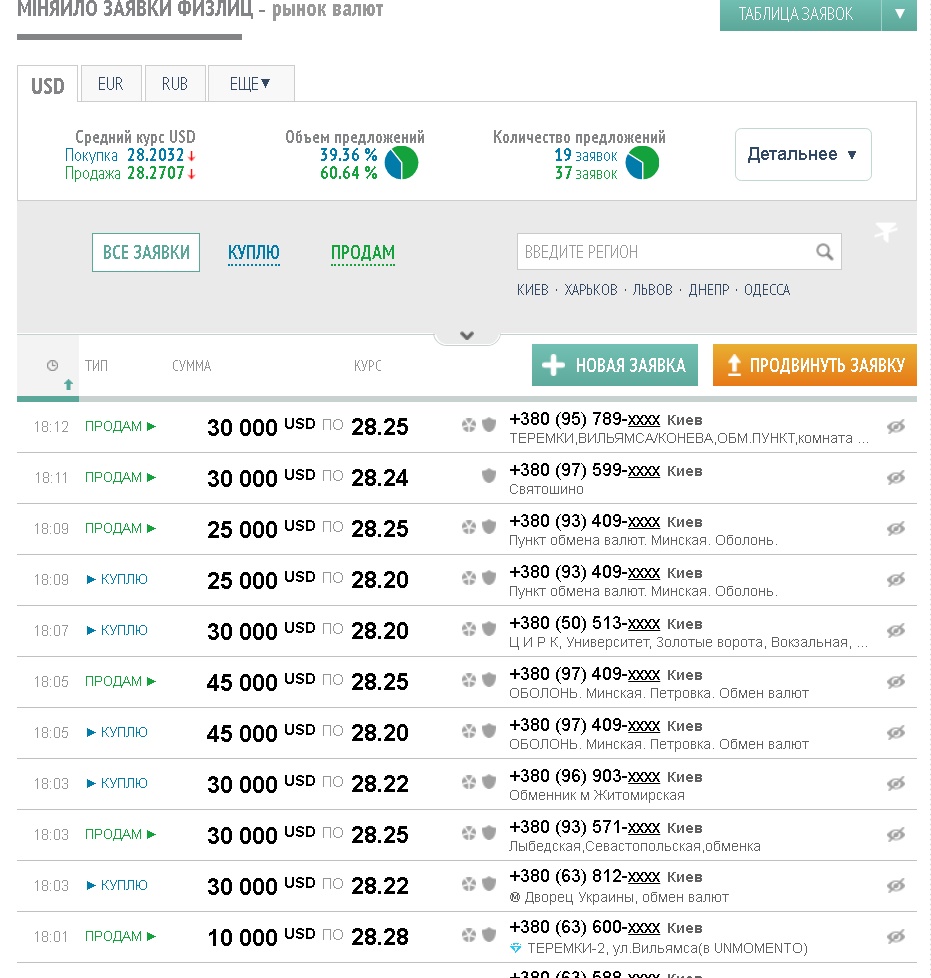Viewport: 931px width, 978px height.
Task: Open the ЕЩЕ currency dropdown
Action: point(251,84)
